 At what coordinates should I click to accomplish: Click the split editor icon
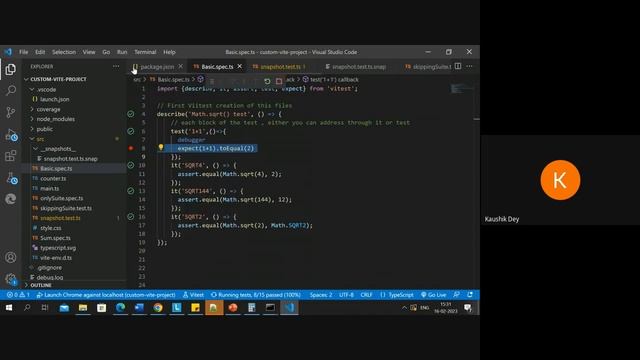click(x=458, y=66)
